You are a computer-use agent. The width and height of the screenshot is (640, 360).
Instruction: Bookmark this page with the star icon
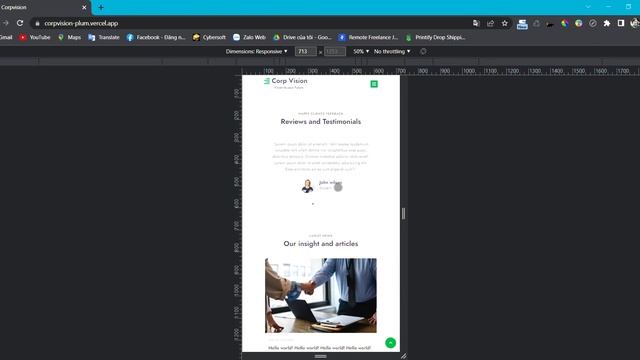tap(505, 23)
